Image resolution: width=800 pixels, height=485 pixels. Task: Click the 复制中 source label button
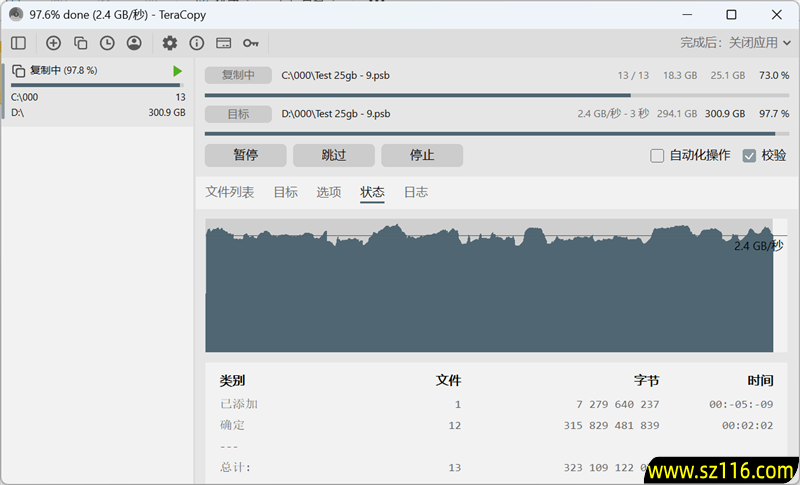click(x=238, y=75)
